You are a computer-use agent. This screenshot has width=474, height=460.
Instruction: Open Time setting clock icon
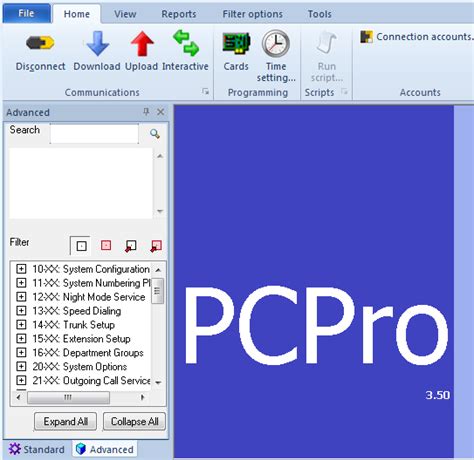[276, 43]
